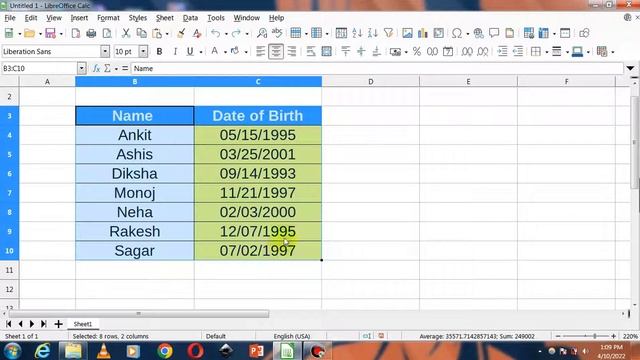Open the Font Color dropdown arrow
The height and width of the screenshot is (360, 640).
pos(224,52)
